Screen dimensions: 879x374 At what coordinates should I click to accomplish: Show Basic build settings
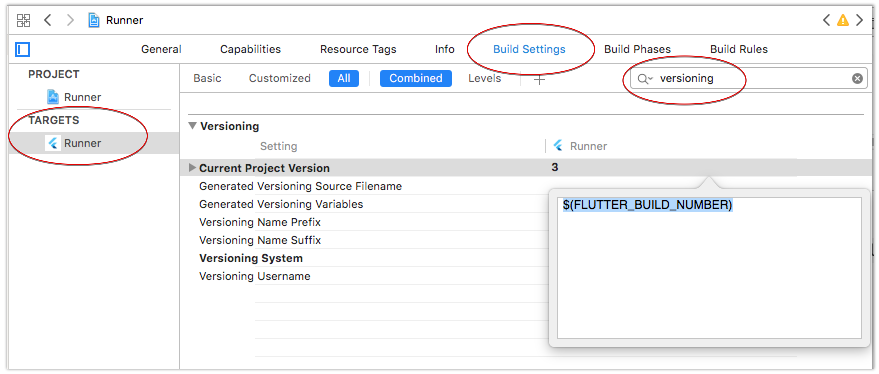[207, 79]
